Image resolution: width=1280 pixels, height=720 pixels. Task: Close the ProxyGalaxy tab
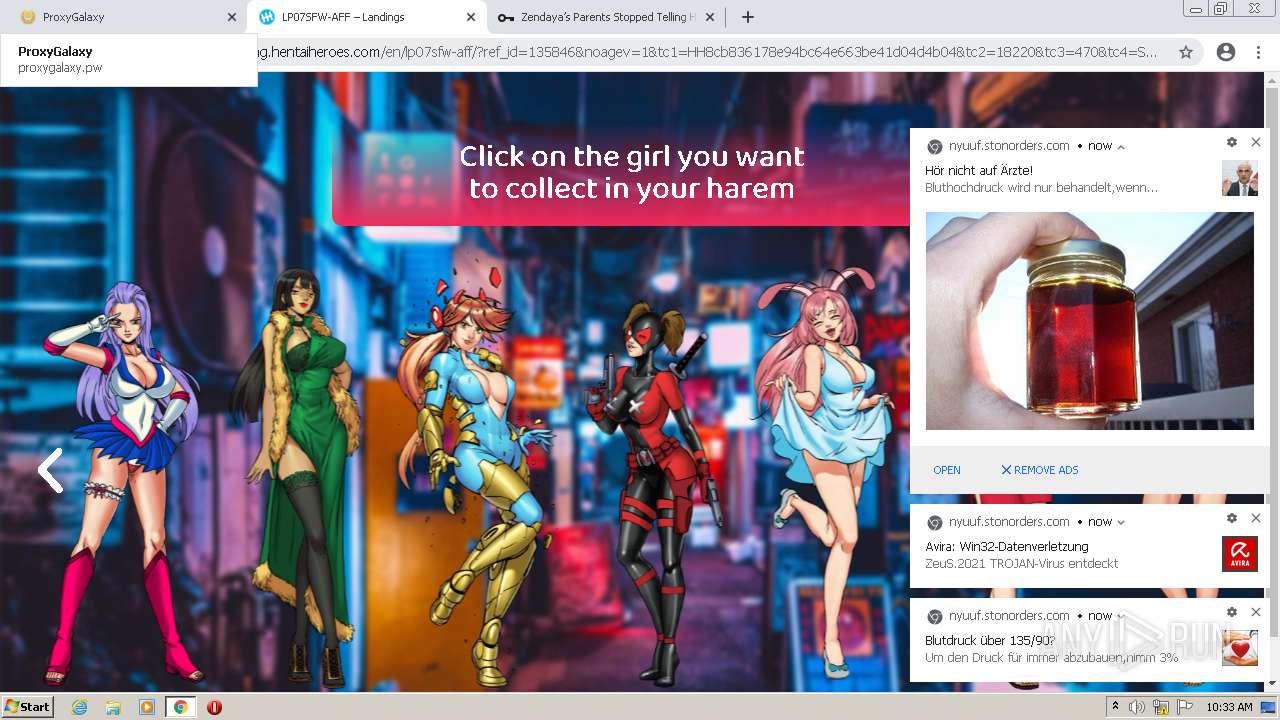tap(232, 17)
